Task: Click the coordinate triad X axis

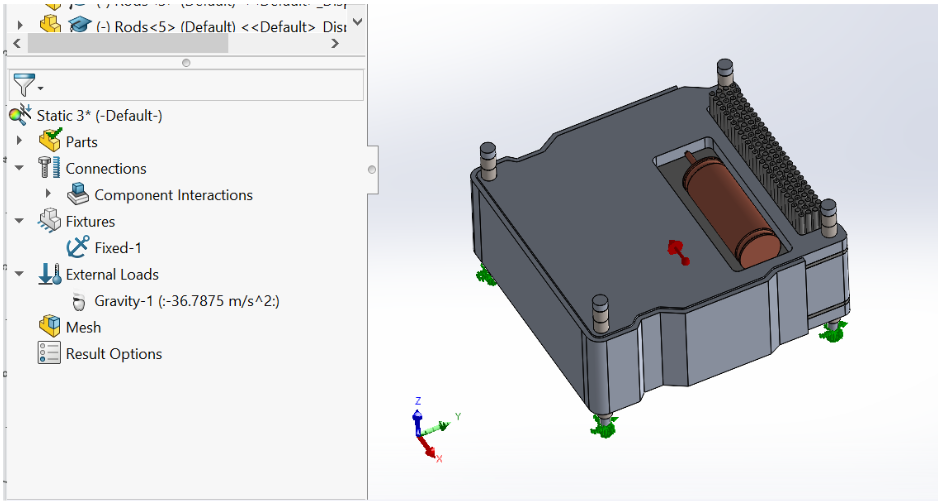Action: click(428, 448)
